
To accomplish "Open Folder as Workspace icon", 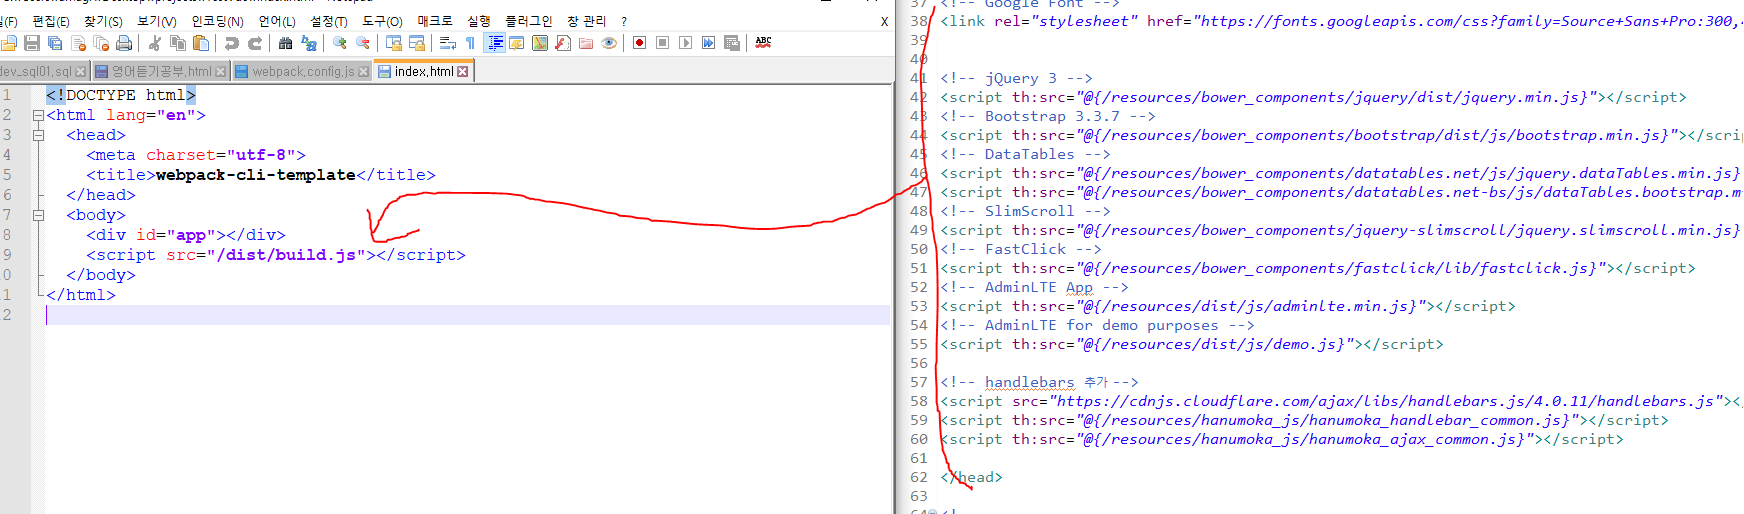I will pos(586,43).
